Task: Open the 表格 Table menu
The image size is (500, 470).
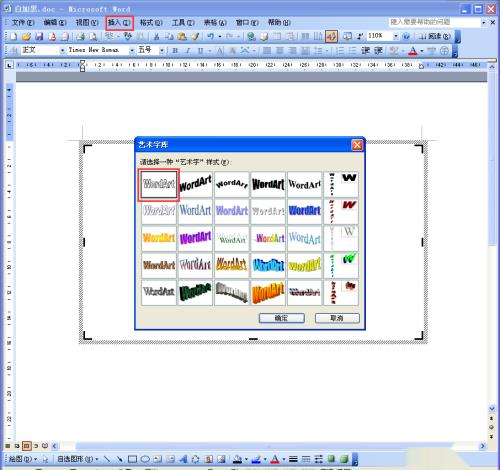Action: point(215,23)
